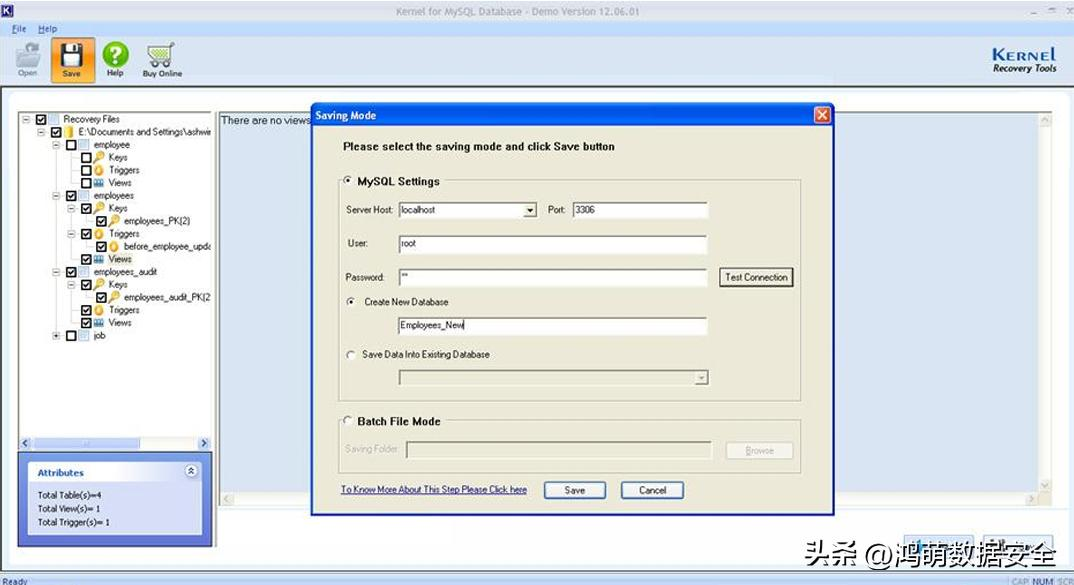This screenshot has width=1074, height=585.
Task: Click the Test Connection button
Action: pos(756,277)
